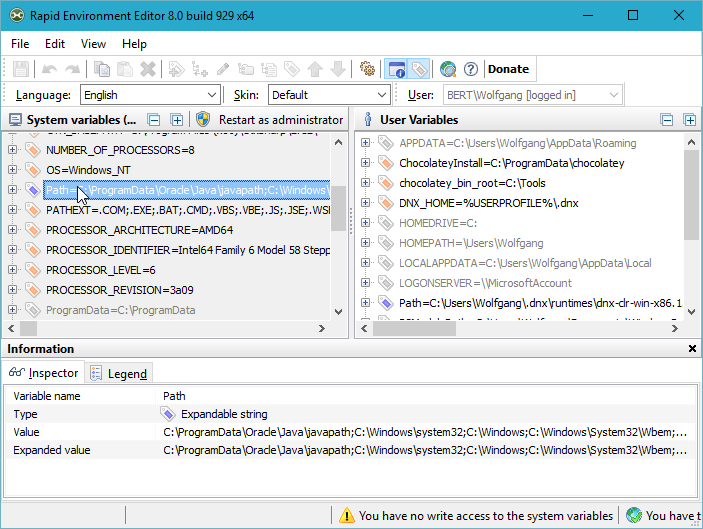Open the View menu

93,44
